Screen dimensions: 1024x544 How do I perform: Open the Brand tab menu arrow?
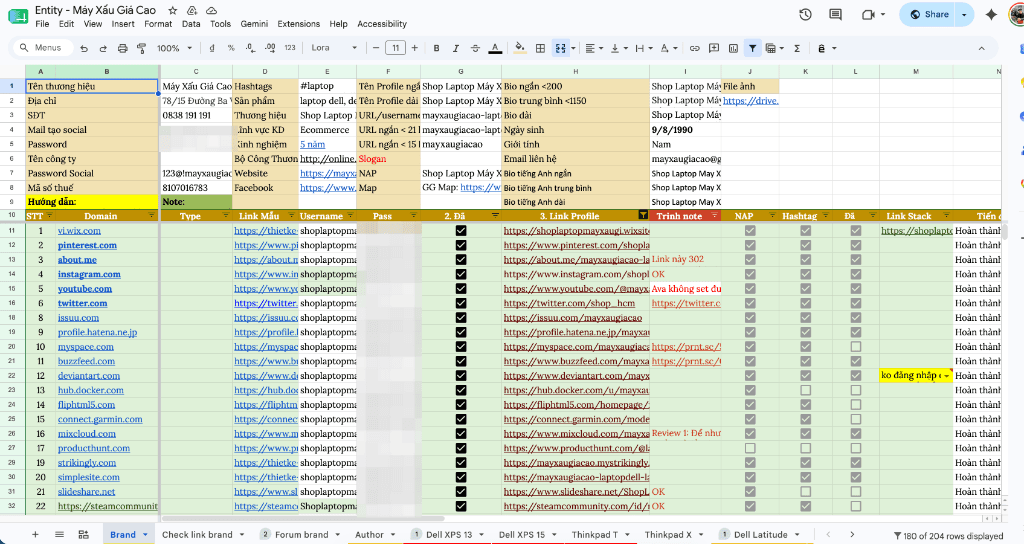click(145, 535)
